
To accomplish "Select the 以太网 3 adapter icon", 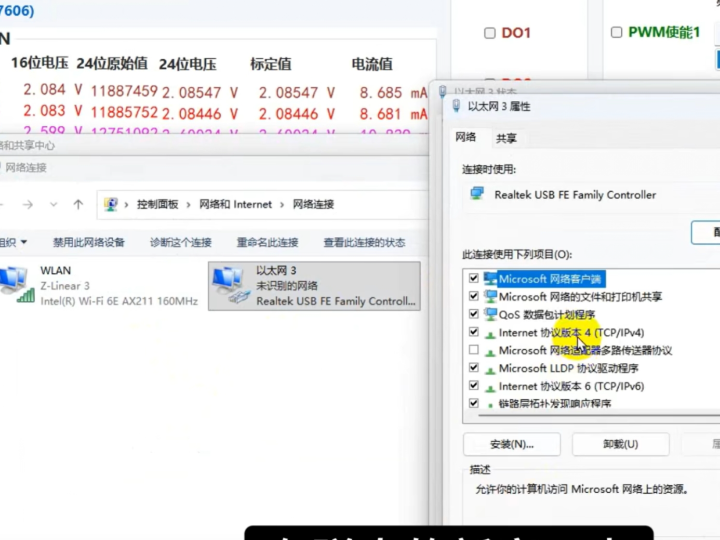I will [230, 284].
